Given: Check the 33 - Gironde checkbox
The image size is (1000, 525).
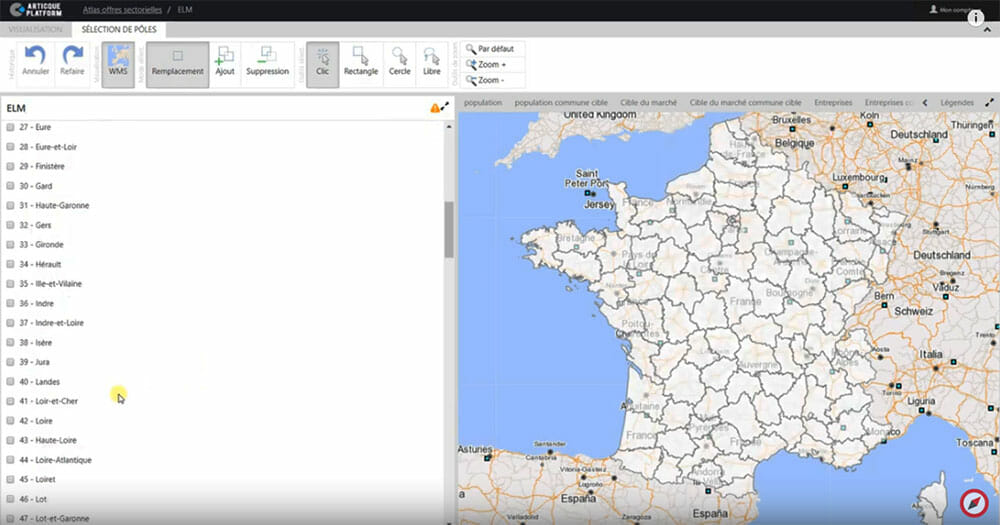Looking at the screenshot, I should (10, 244).
